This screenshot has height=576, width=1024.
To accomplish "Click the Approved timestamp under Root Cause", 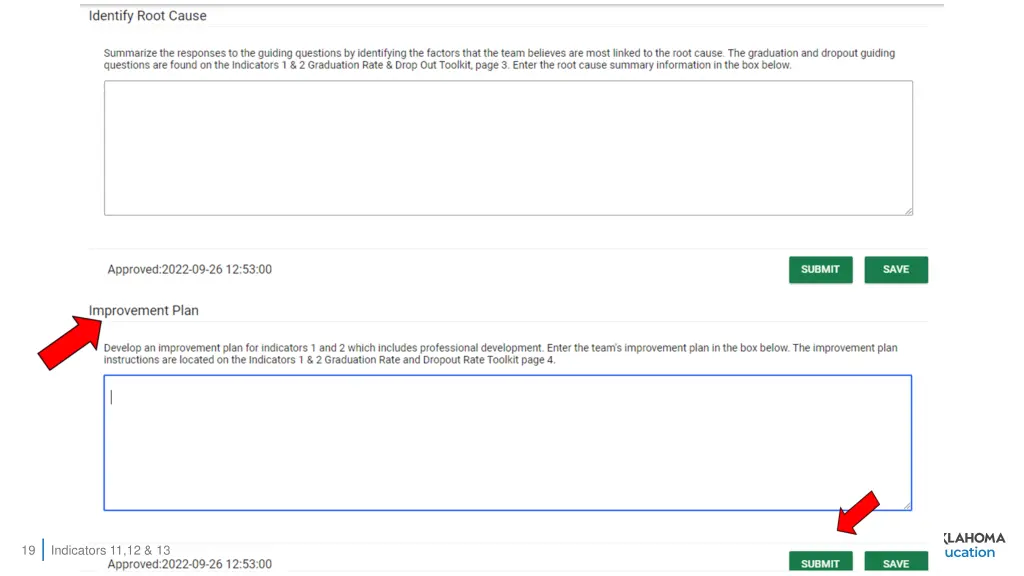I will coord(189,269).
